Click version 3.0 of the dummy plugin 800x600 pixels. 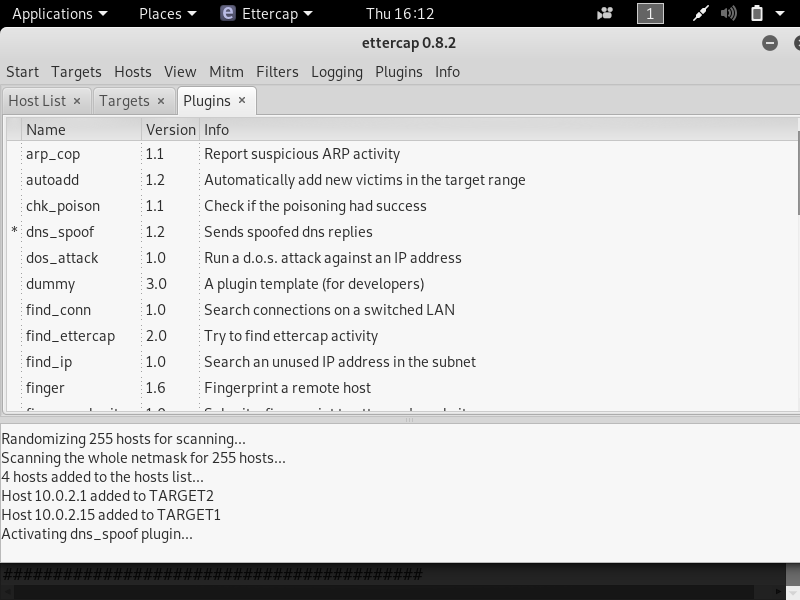coord(156,284)
